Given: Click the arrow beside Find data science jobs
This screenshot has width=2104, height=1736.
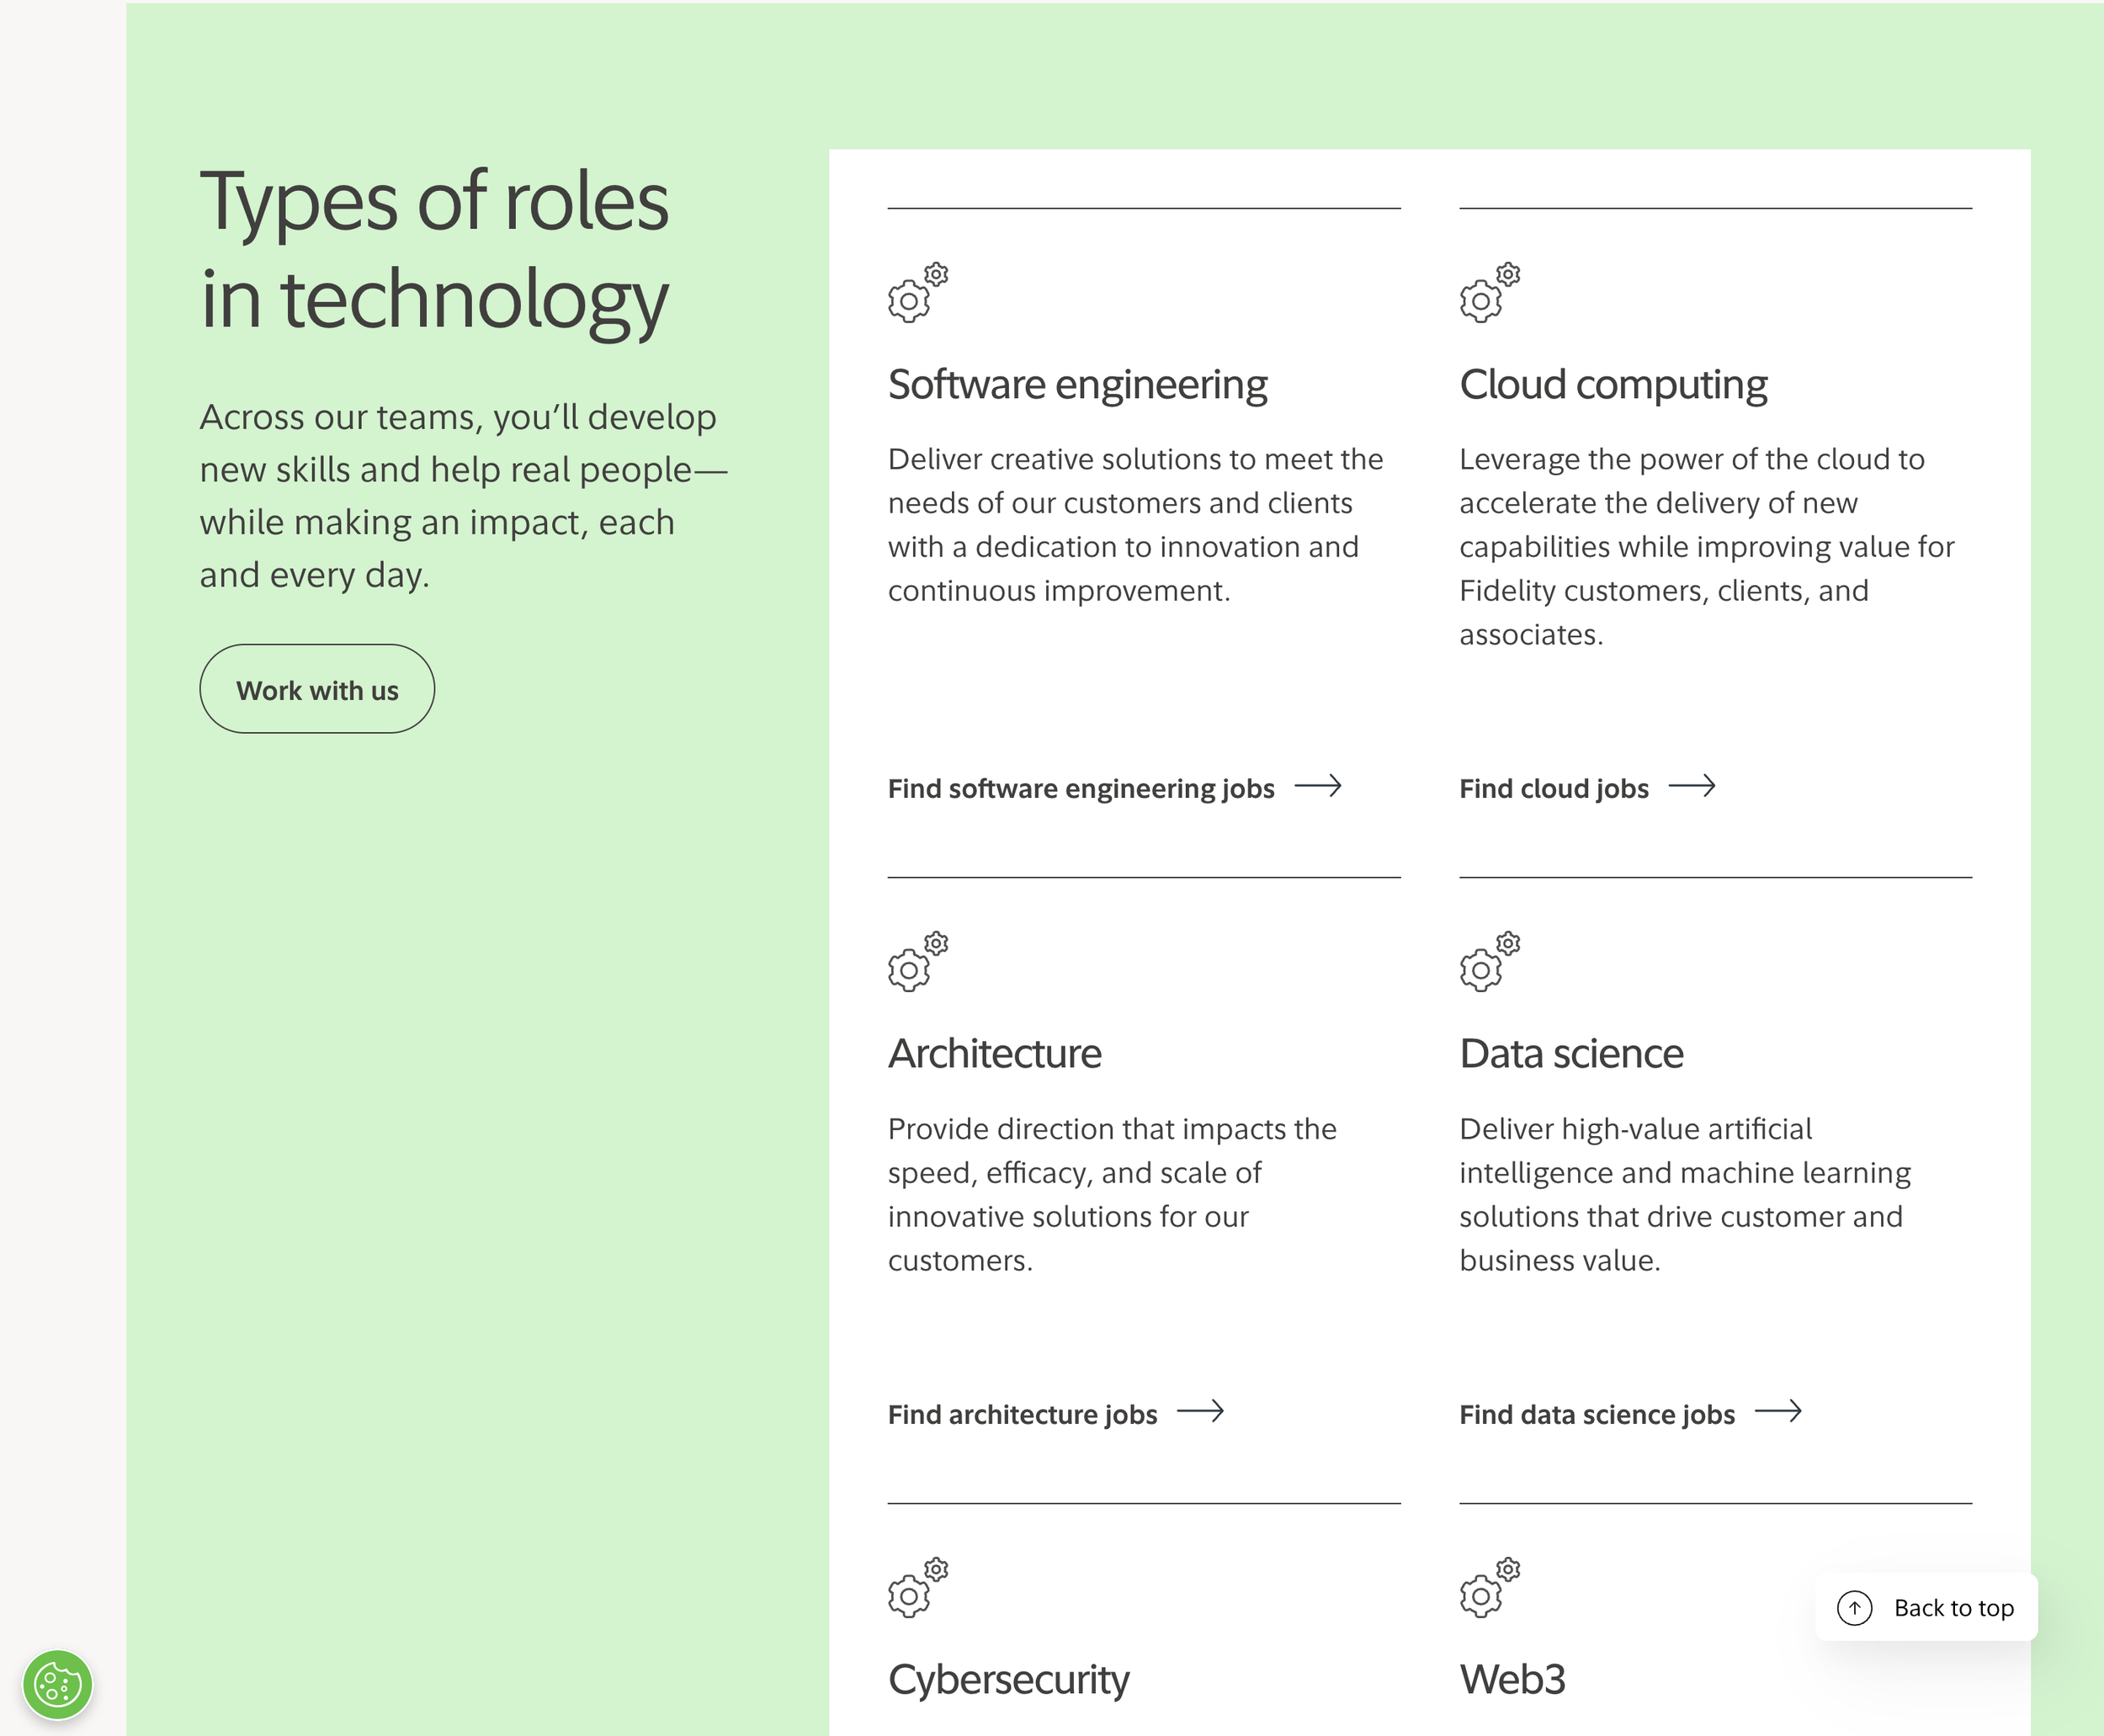Looking at the screenshot, I should [x=1779, y=1411].
